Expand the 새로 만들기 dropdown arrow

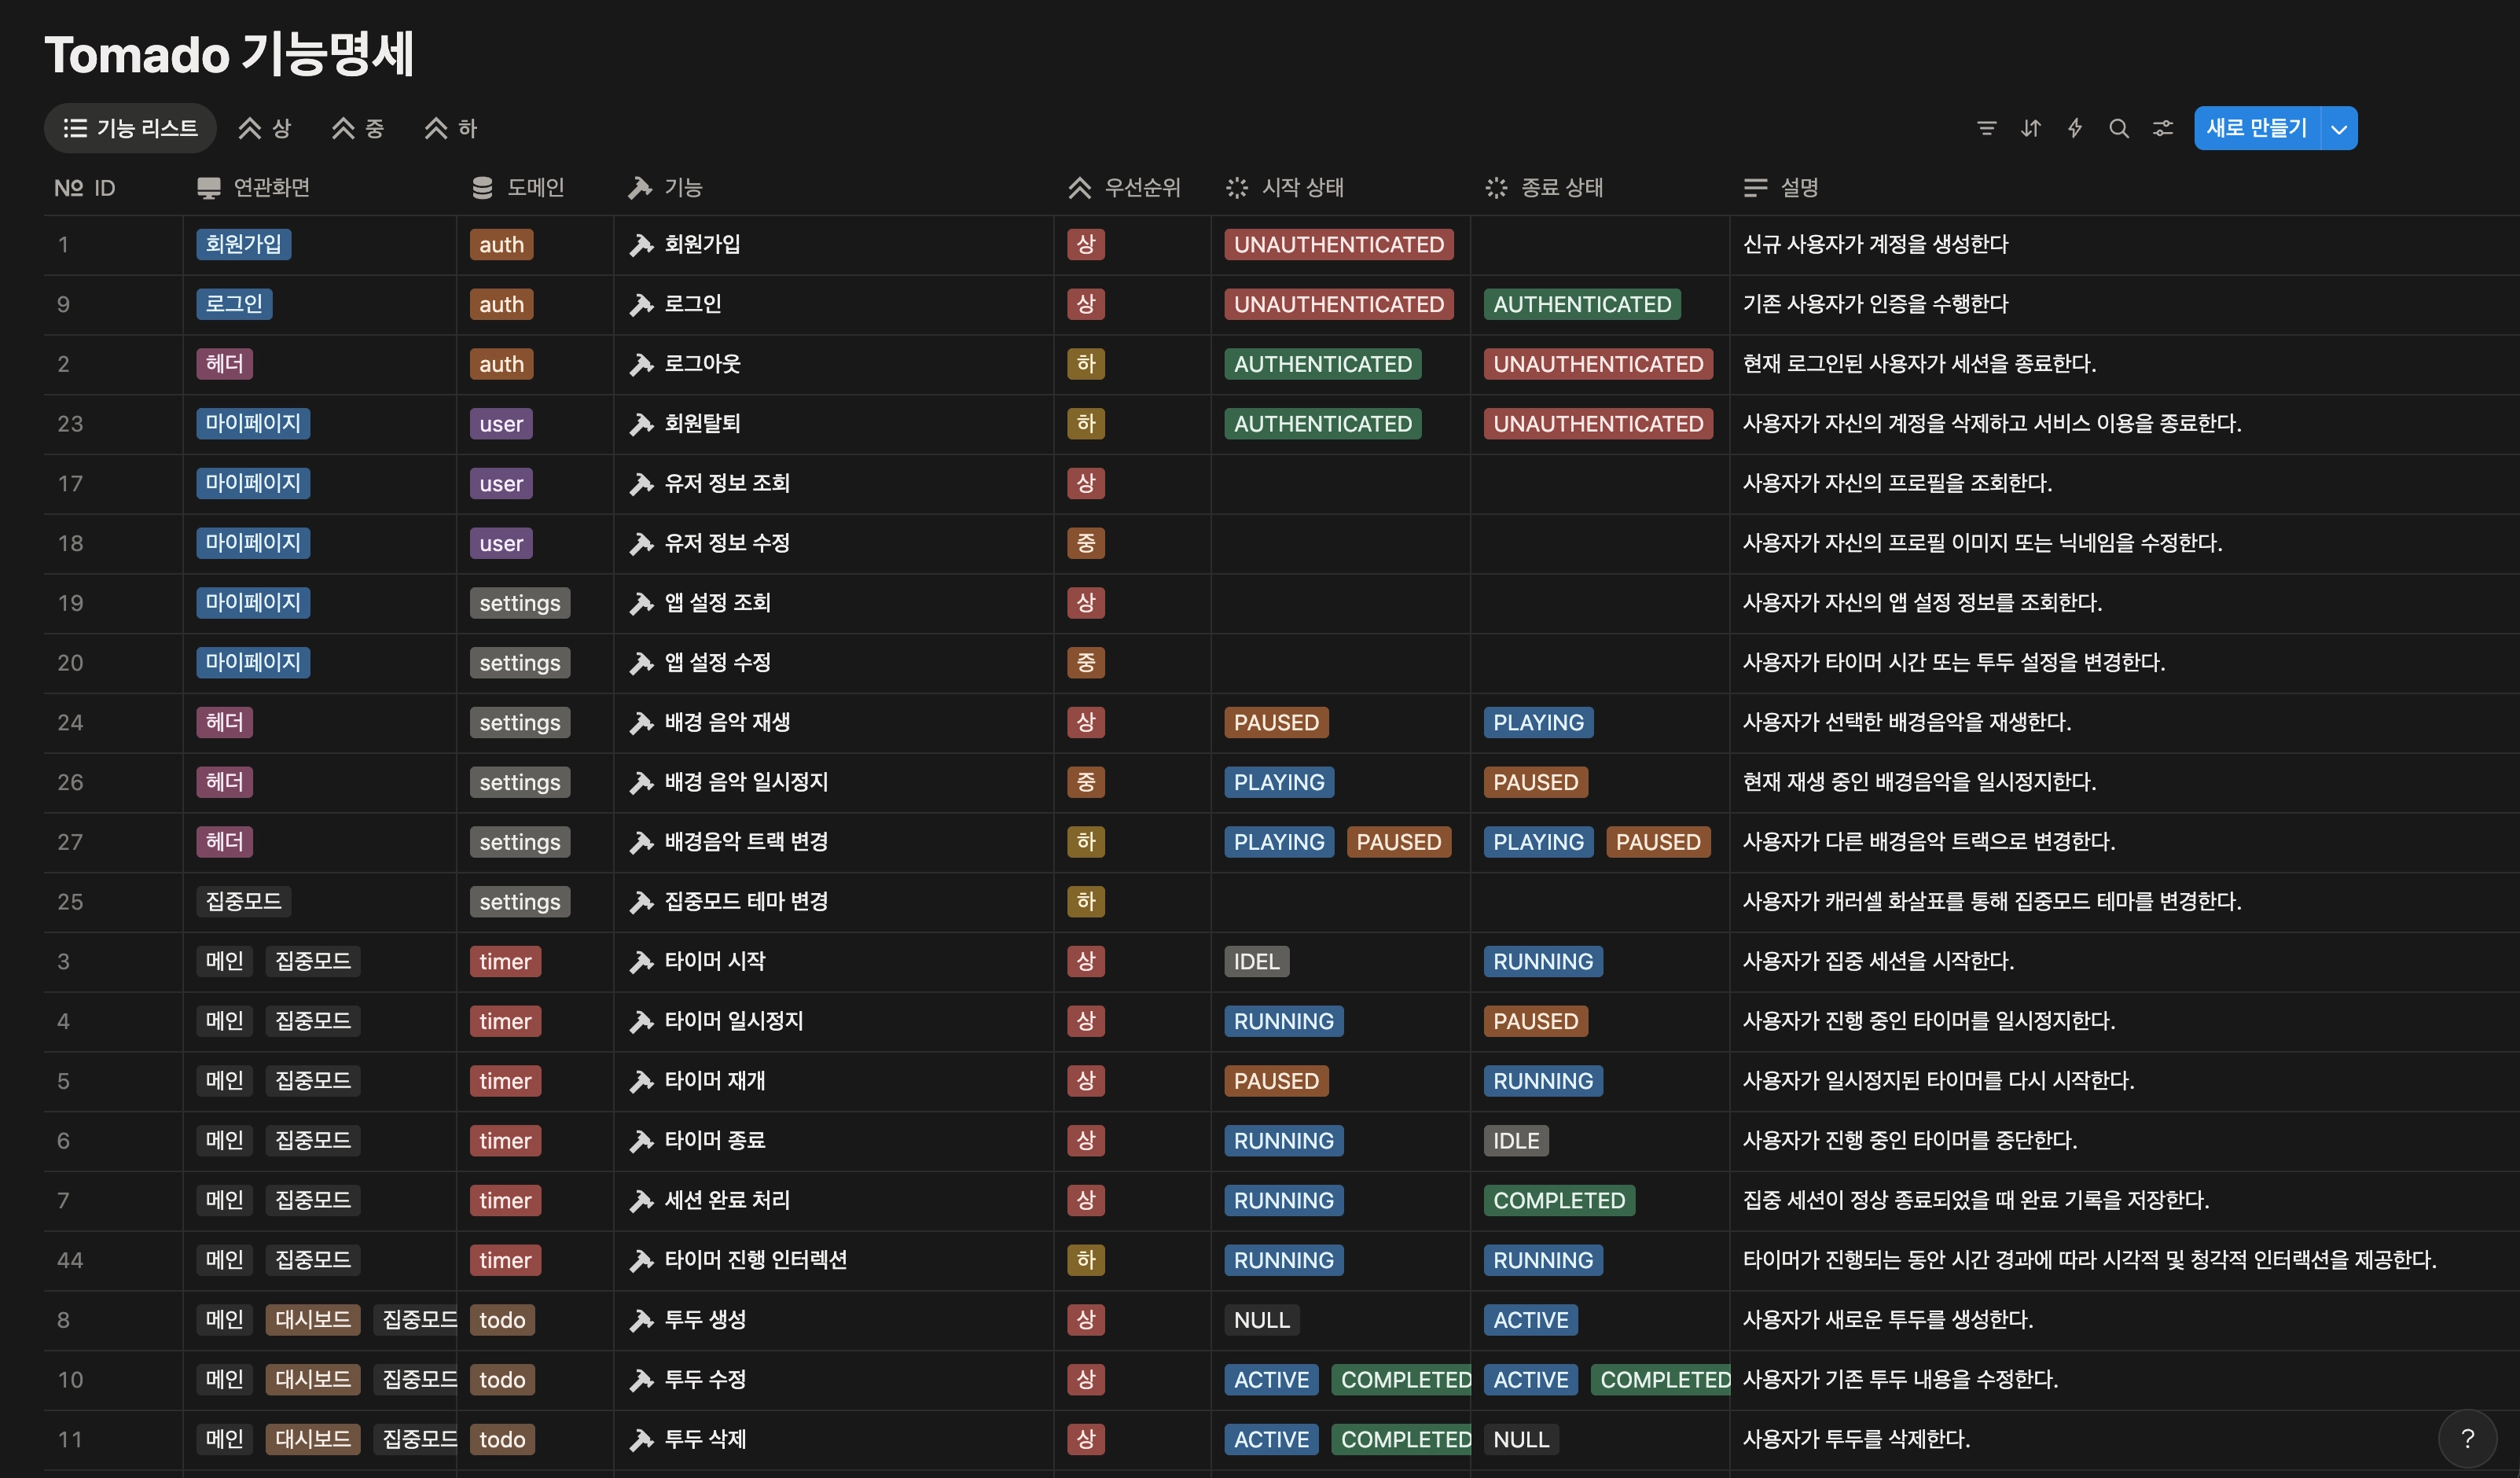(2339, 129)
